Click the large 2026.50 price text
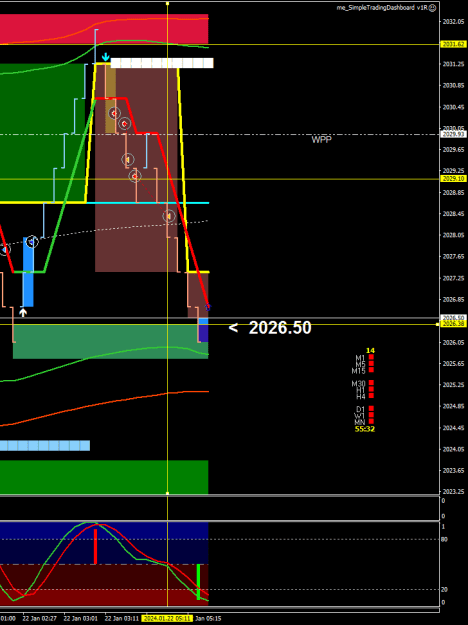 tap(280, 328)
